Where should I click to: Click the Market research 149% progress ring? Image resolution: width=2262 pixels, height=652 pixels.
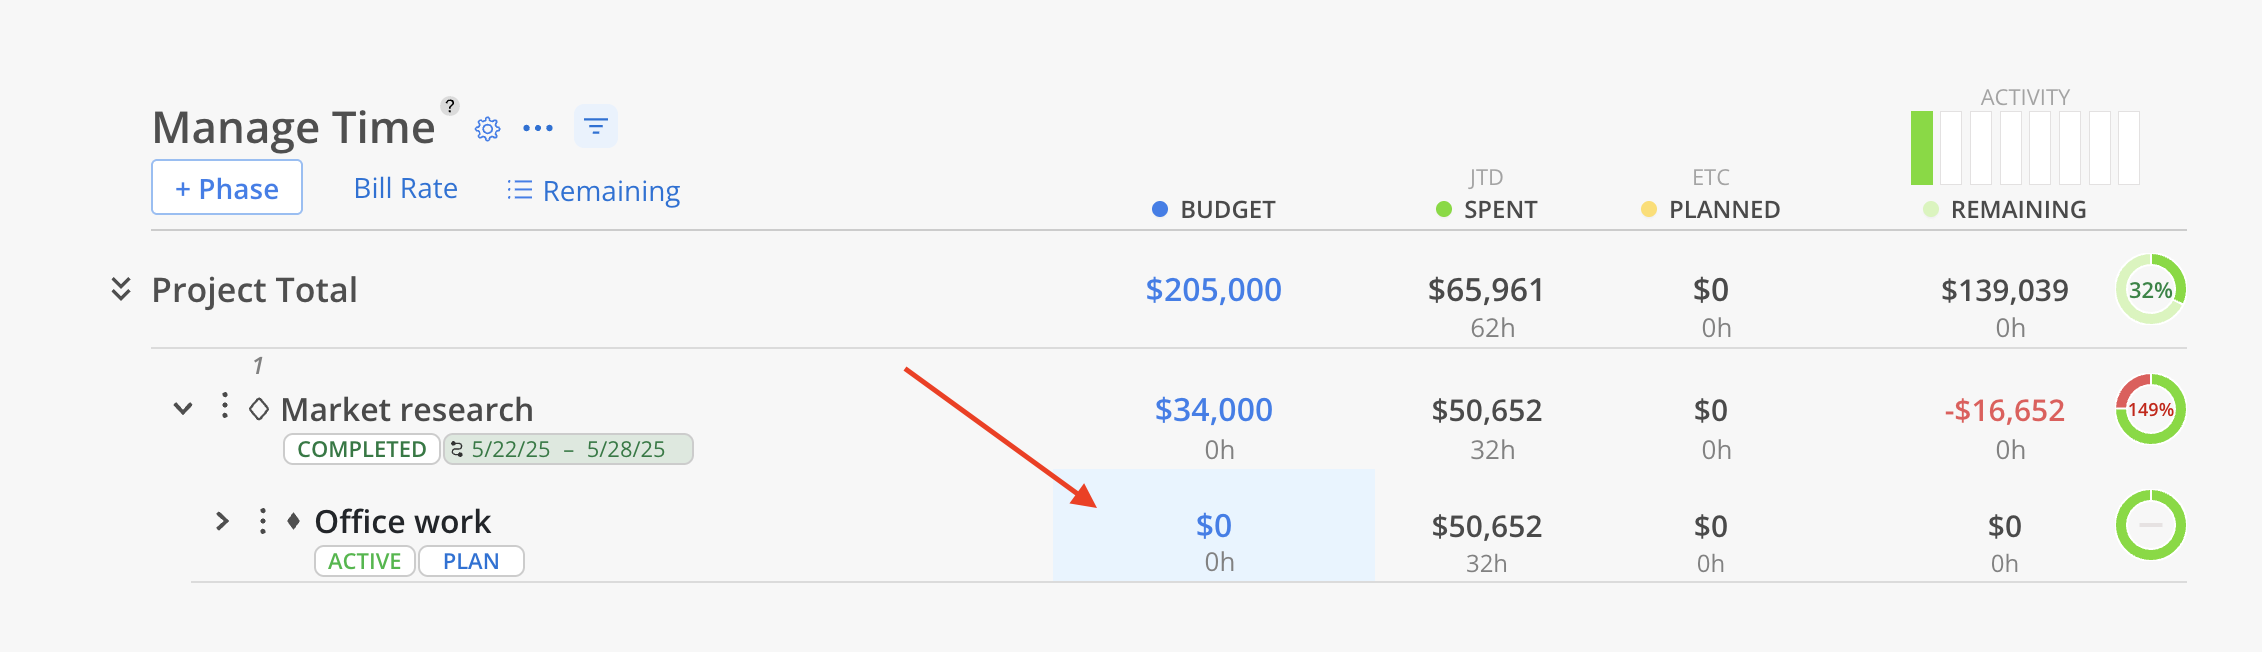pyautogui.click(x=2150, y=409)
